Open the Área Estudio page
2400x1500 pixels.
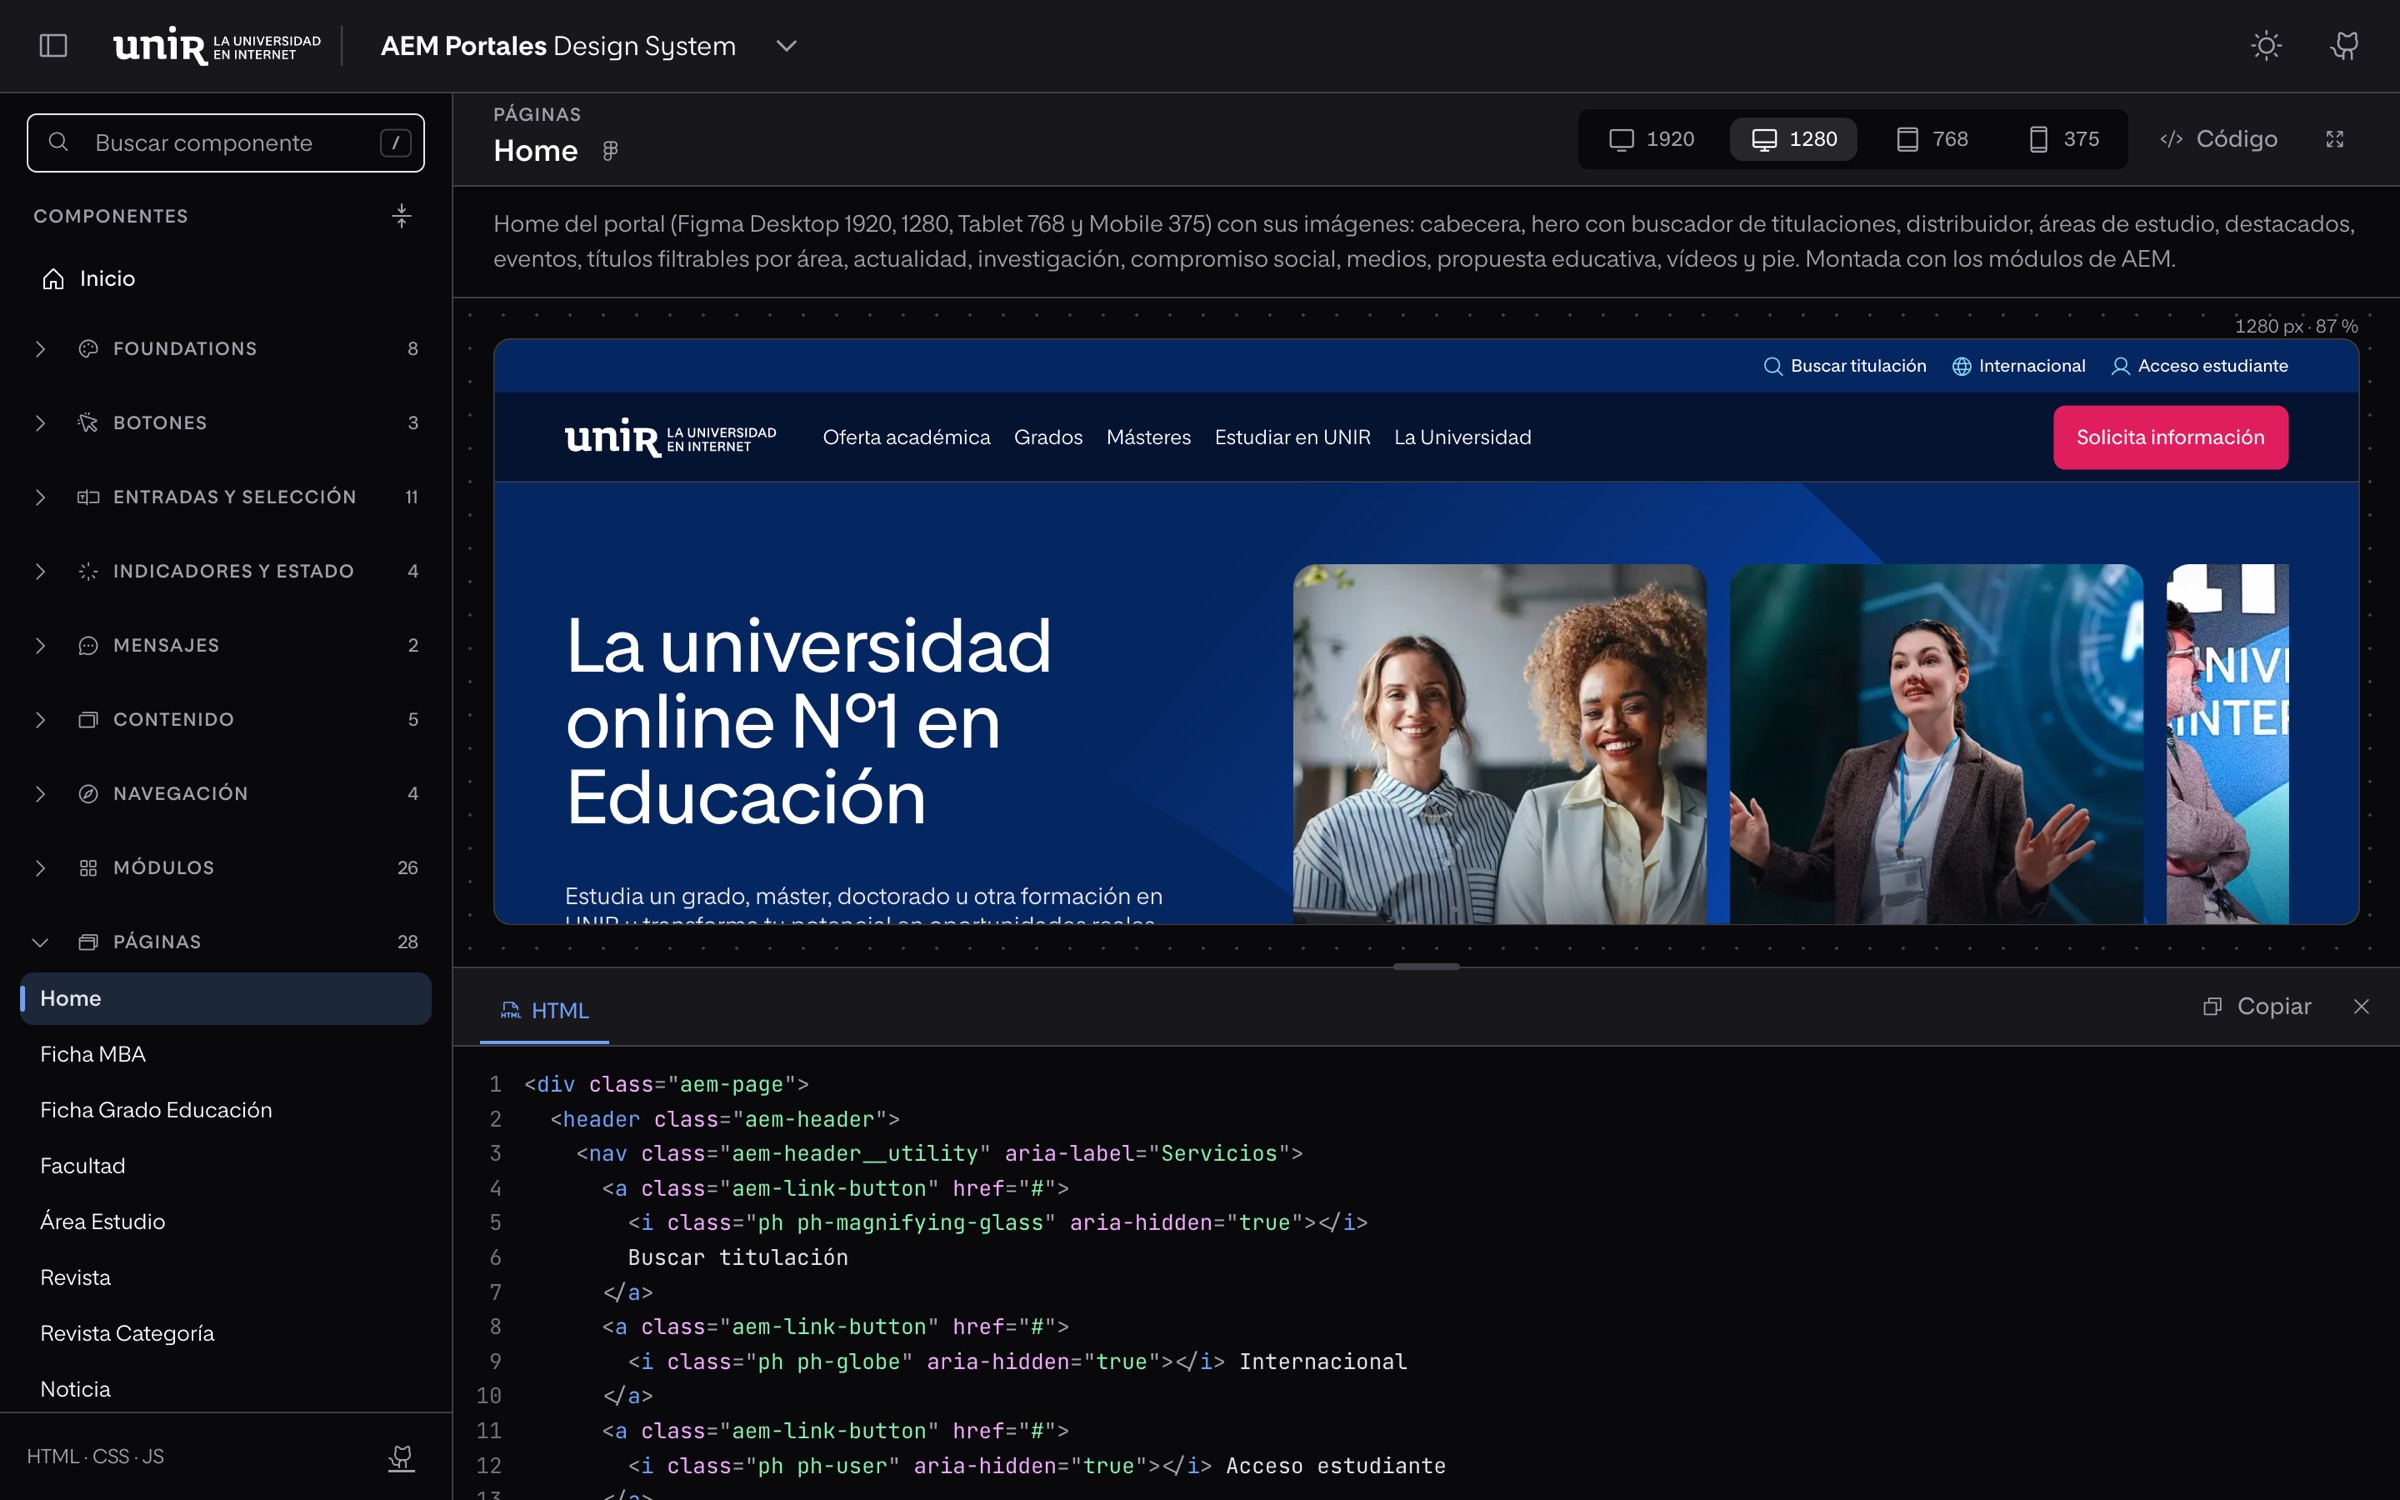226,1222
